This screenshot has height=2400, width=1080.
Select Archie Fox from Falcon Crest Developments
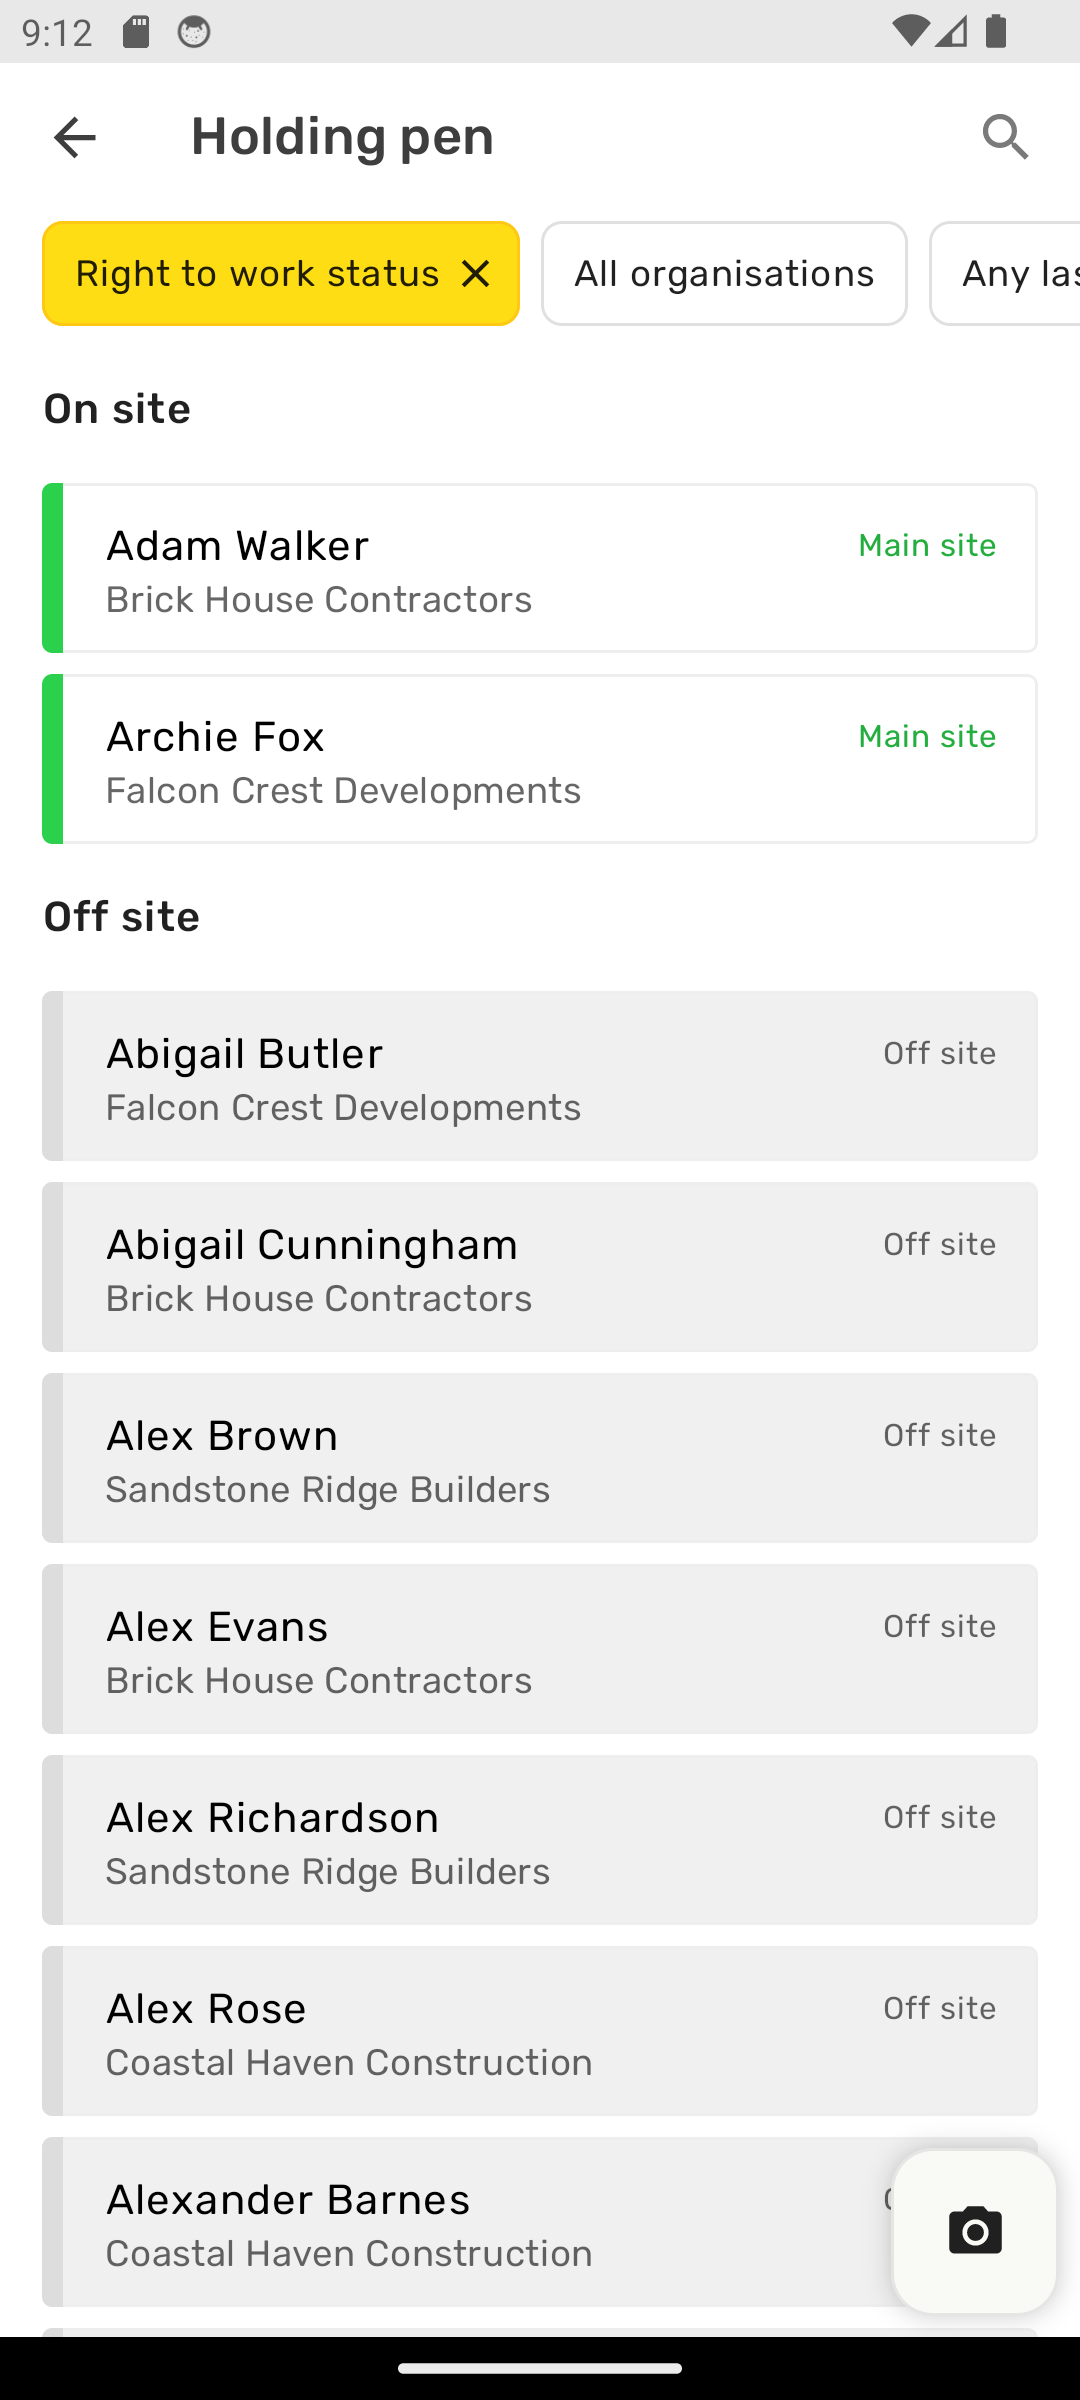[x=540, y=759]
